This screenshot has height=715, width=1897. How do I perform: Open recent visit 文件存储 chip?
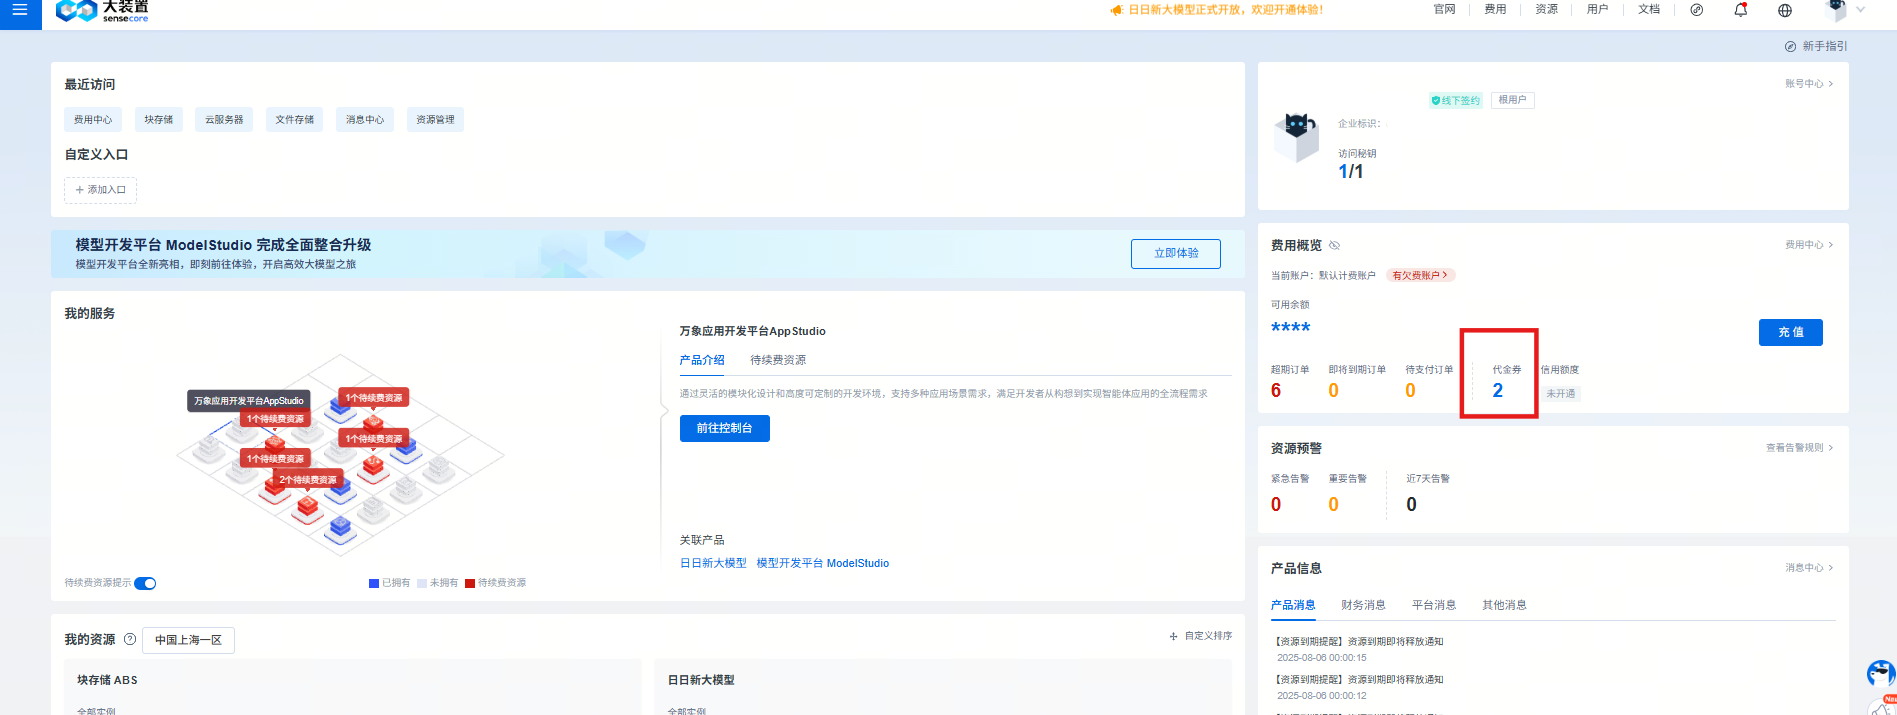295,120
